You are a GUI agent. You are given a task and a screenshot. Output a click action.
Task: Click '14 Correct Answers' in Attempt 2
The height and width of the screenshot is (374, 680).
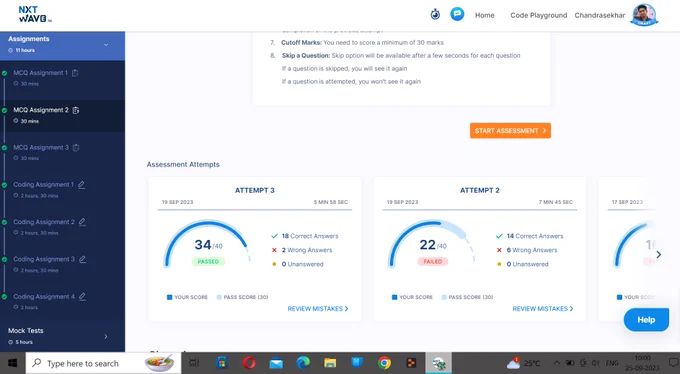click(535, 236)
